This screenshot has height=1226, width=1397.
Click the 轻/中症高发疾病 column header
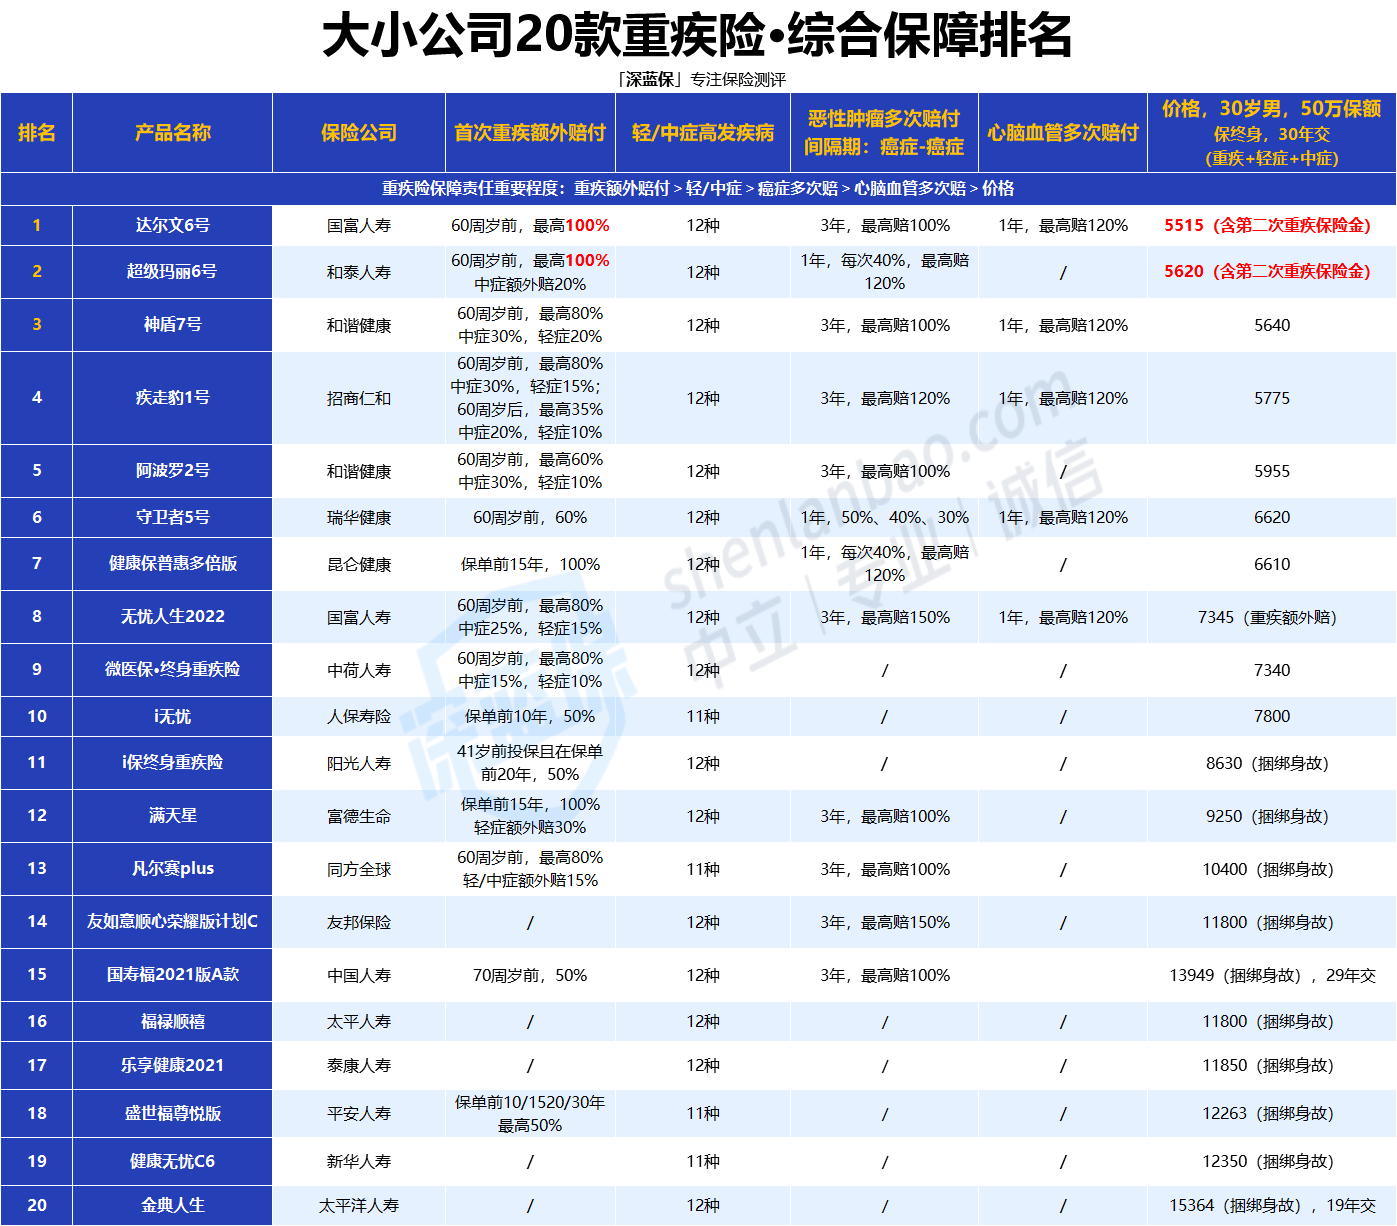click(703, 133)
